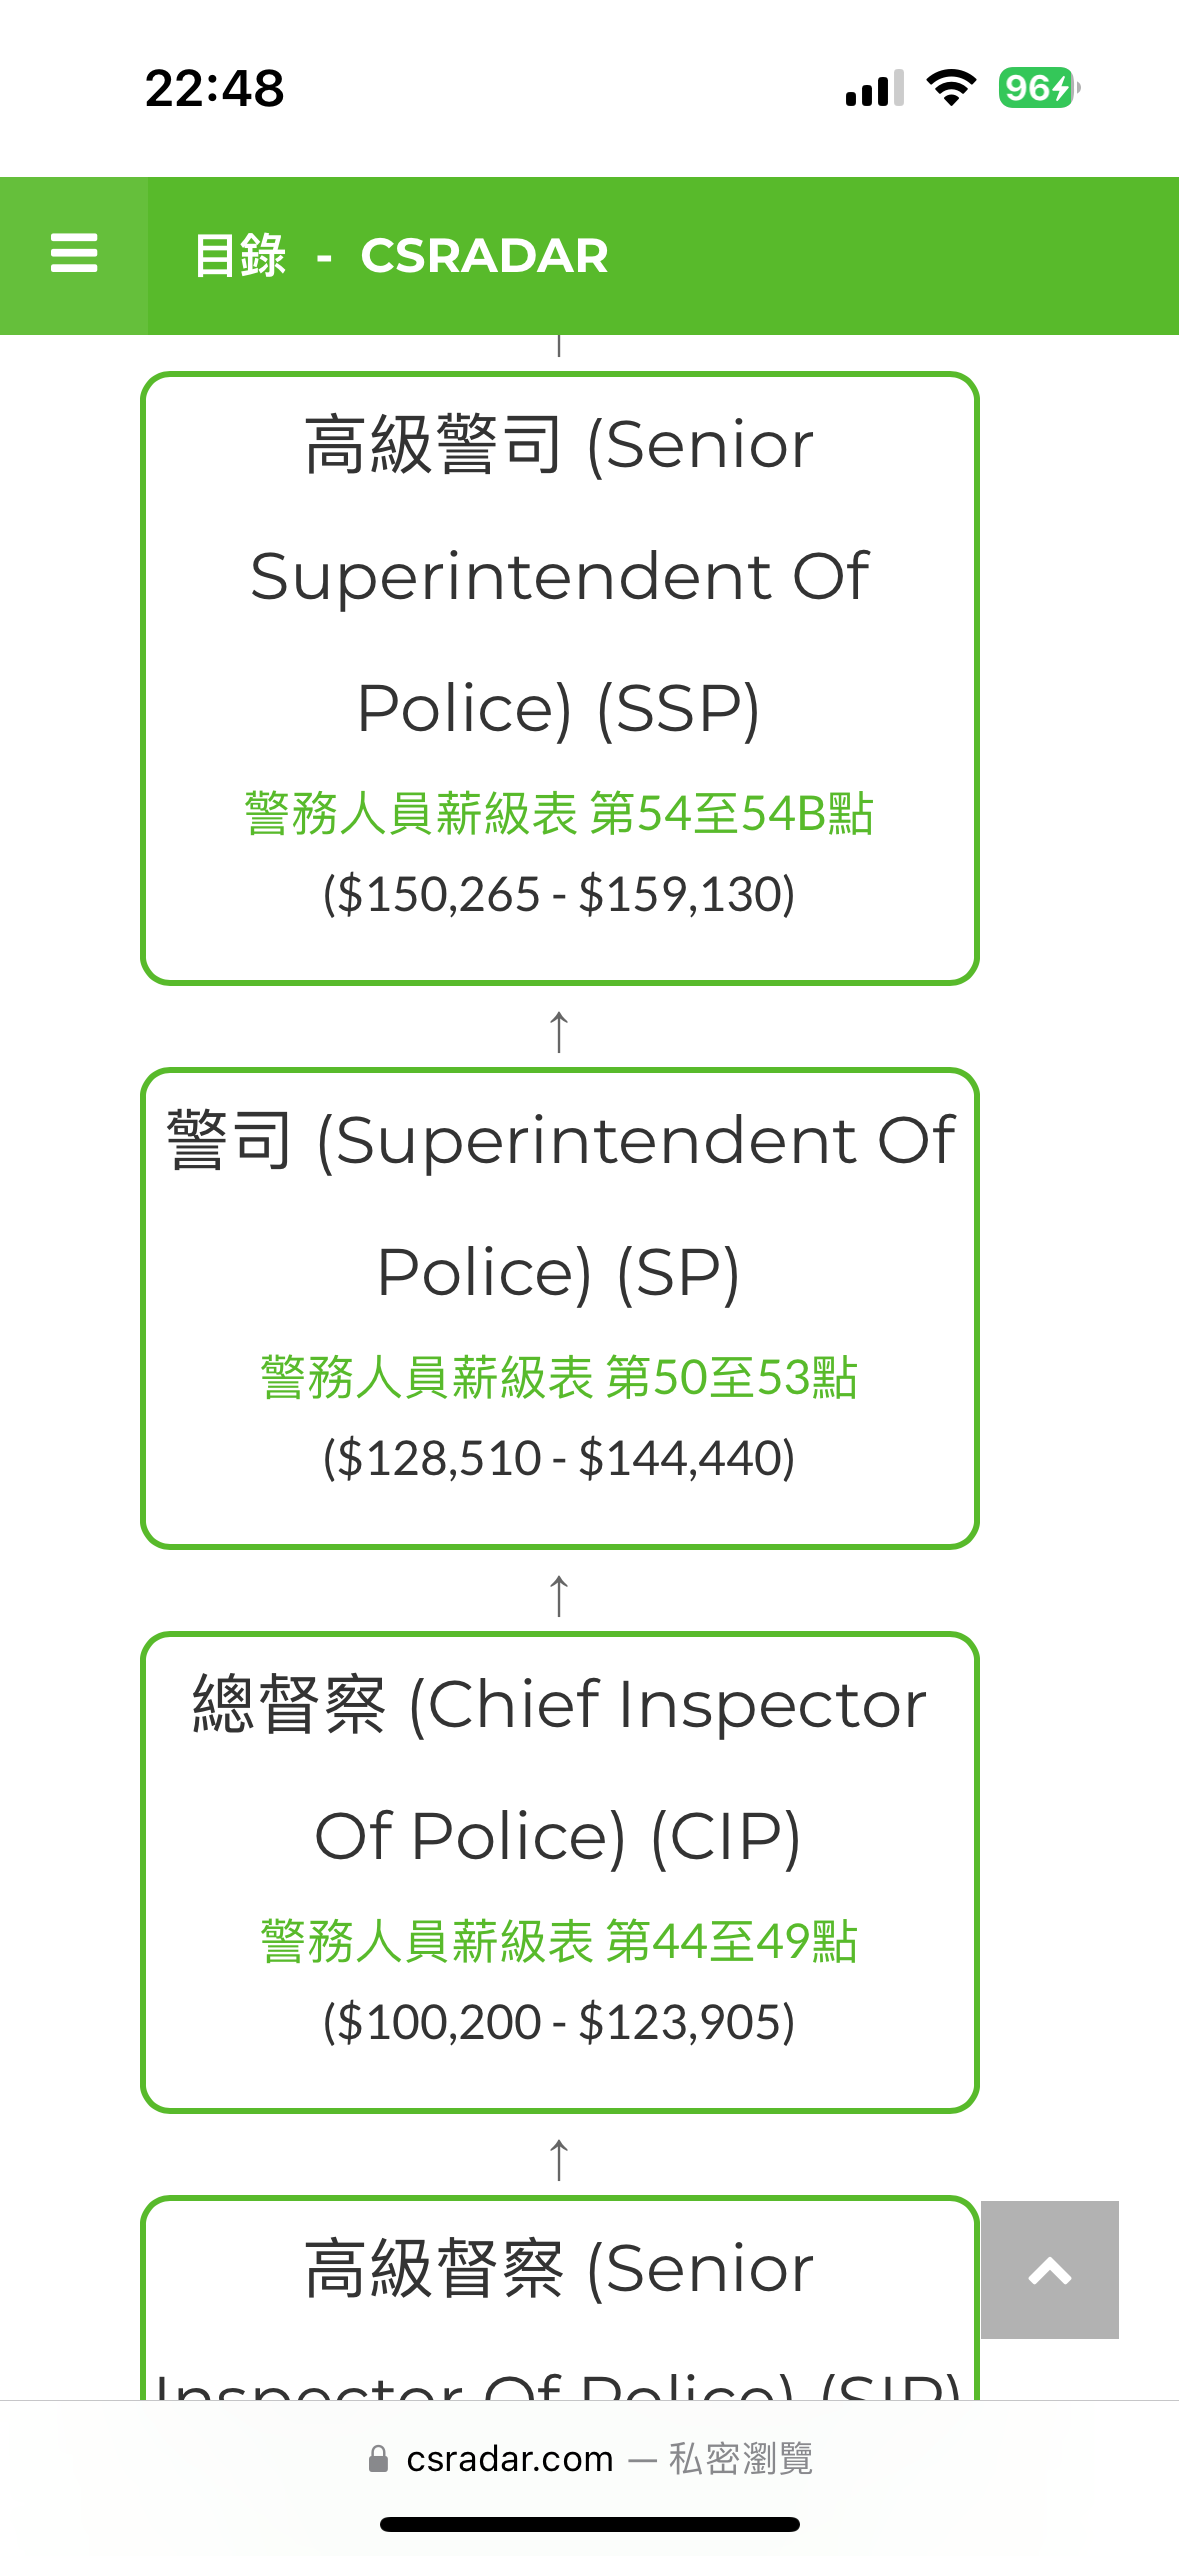
Task: Open 高級督察 Senior Inspector card
Action: tap(559, 2298)
